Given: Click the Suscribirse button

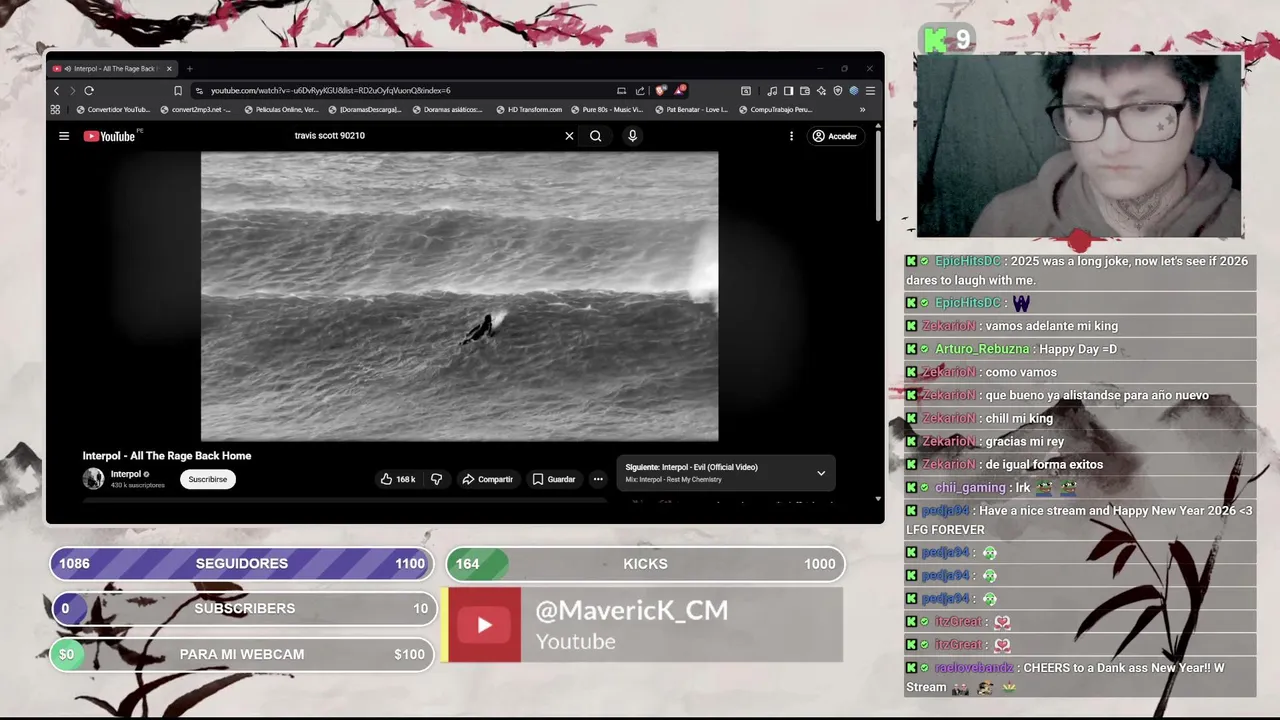Looking at the screenshot, I should pyautogui.click(x=208, y=479).
